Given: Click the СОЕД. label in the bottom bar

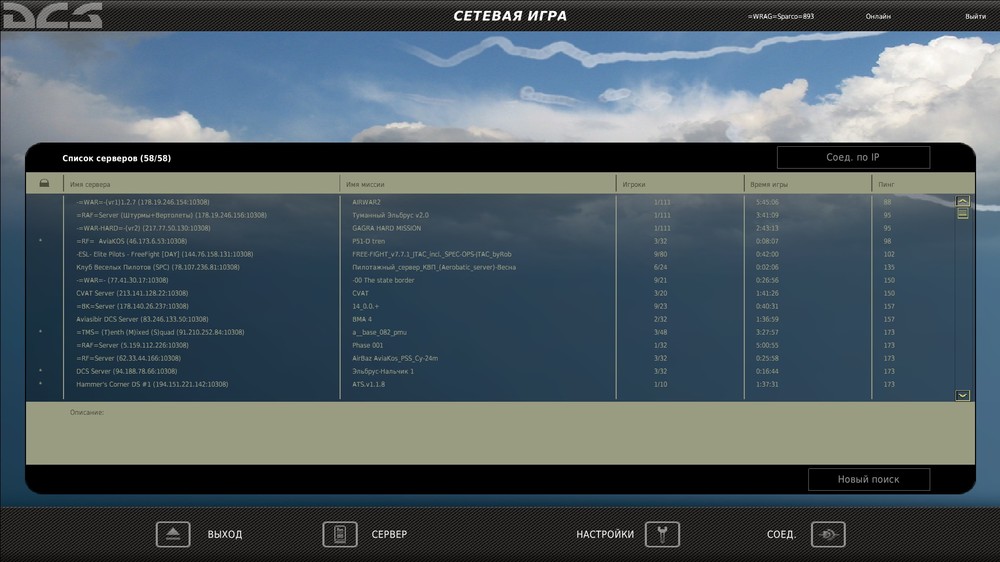Looking at the screenshot, I should [x=781, y=535].
